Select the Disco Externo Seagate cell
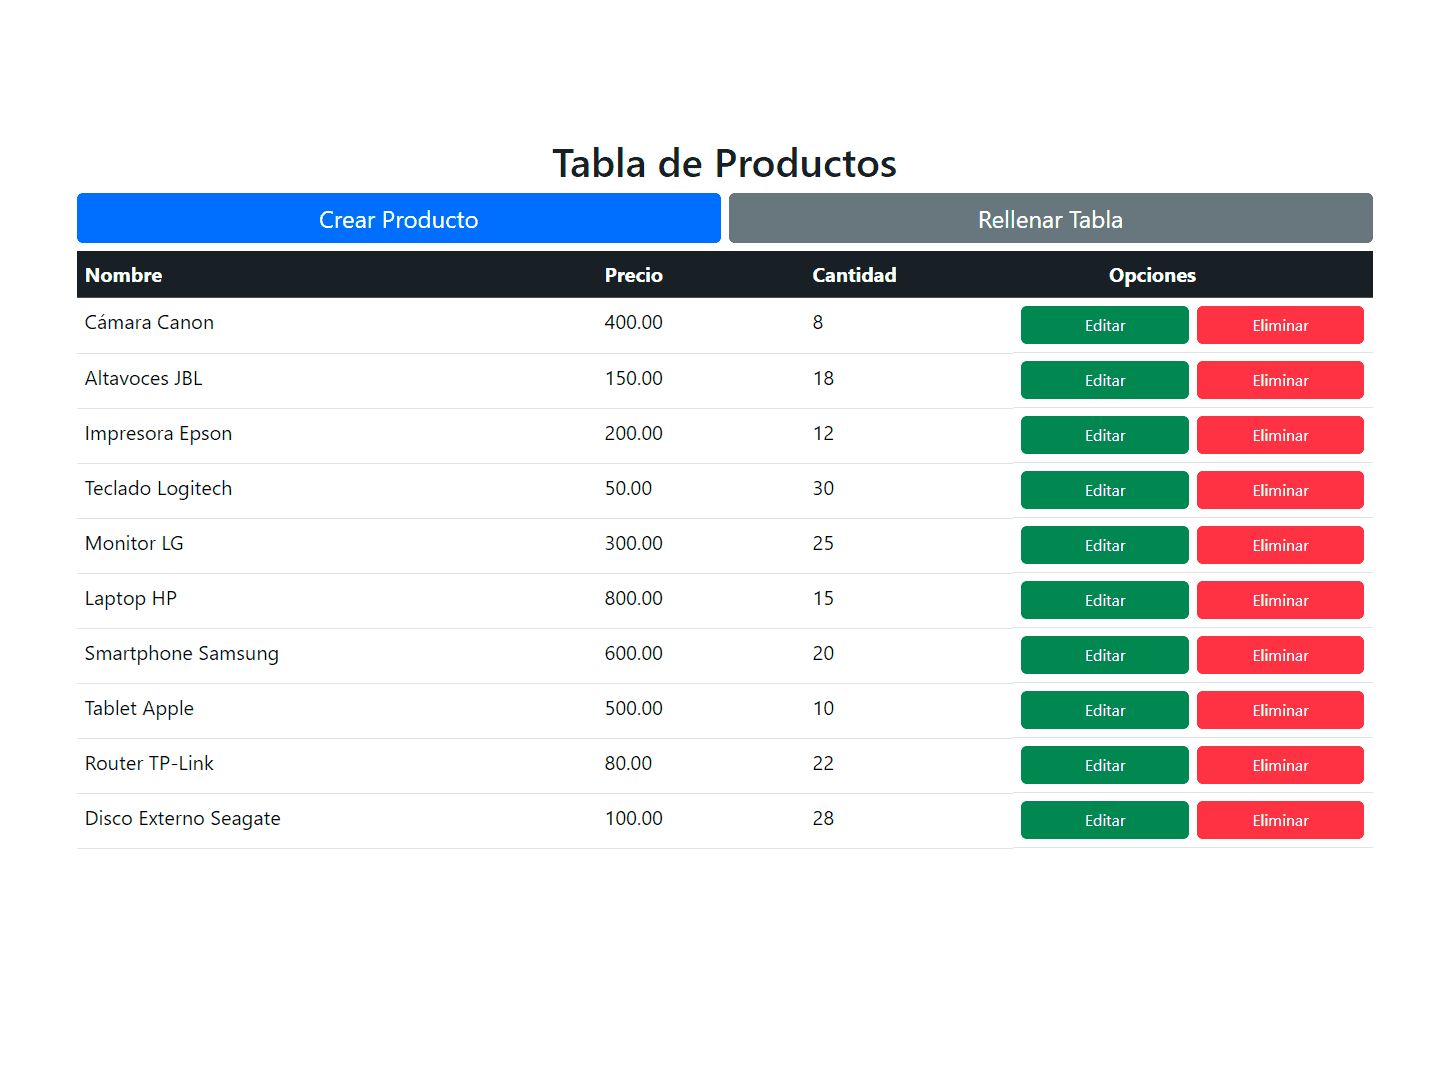 coord(337,820)
